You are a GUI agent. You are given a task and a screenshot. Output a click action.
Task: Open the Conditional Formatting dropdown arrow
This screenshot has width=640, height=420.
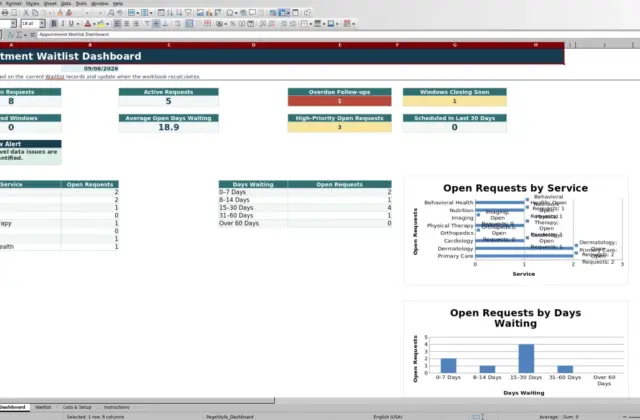click(353, 24)
